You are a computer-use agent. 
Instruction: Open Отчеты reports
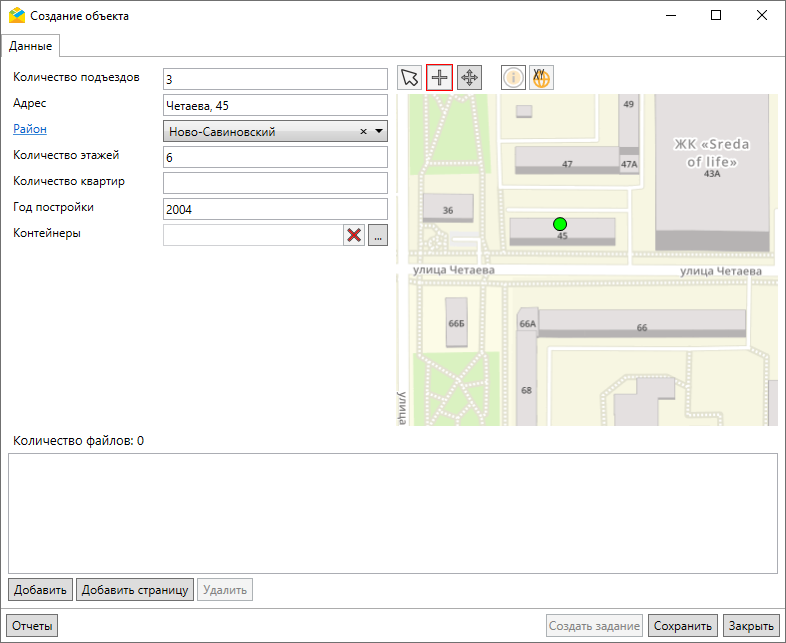(x=32, y=626)
